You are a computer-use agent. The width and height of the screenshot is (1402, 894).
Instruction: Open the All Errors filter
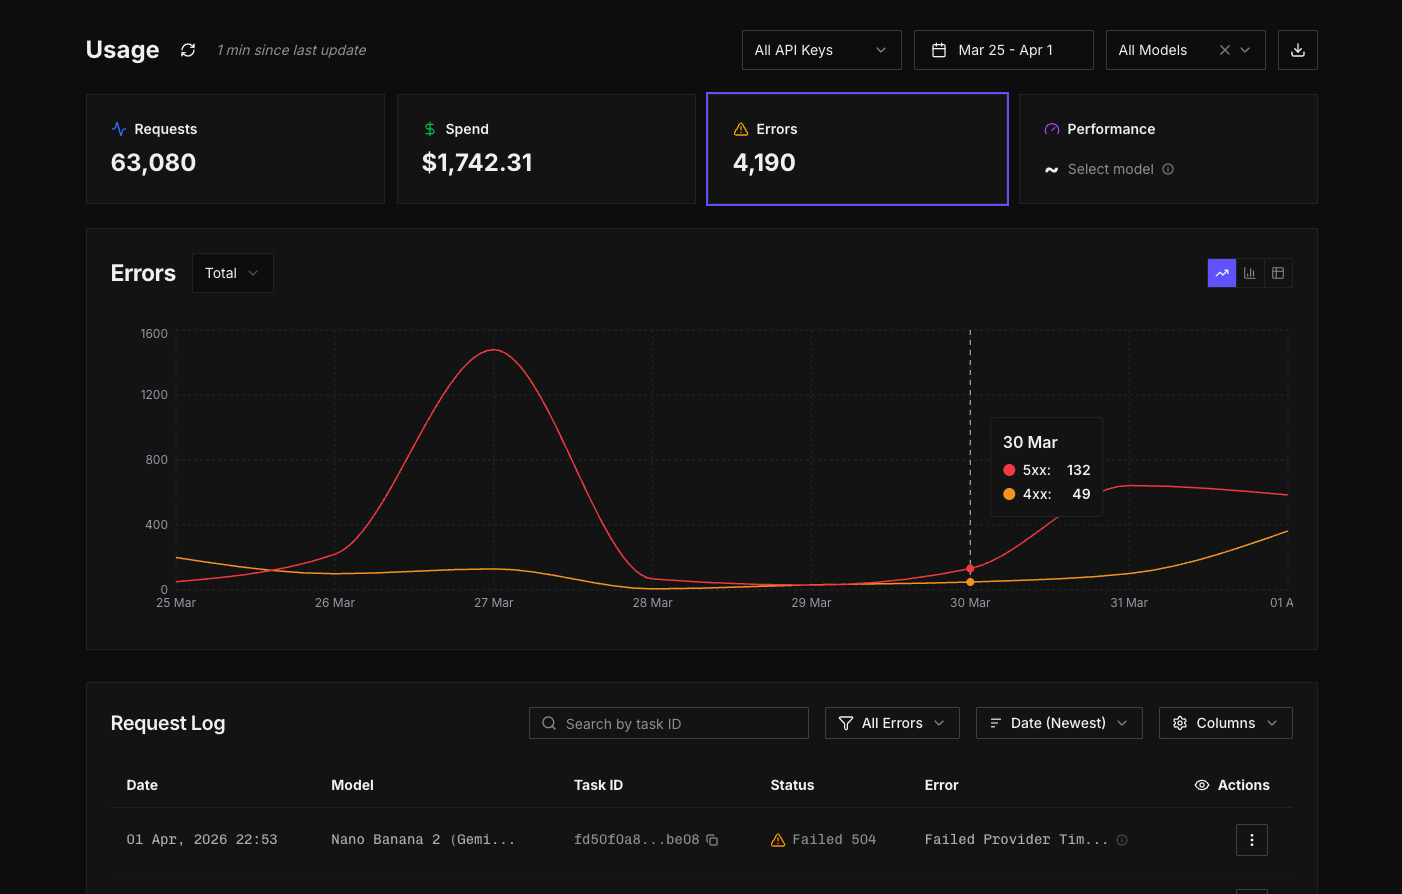point(892,723)
